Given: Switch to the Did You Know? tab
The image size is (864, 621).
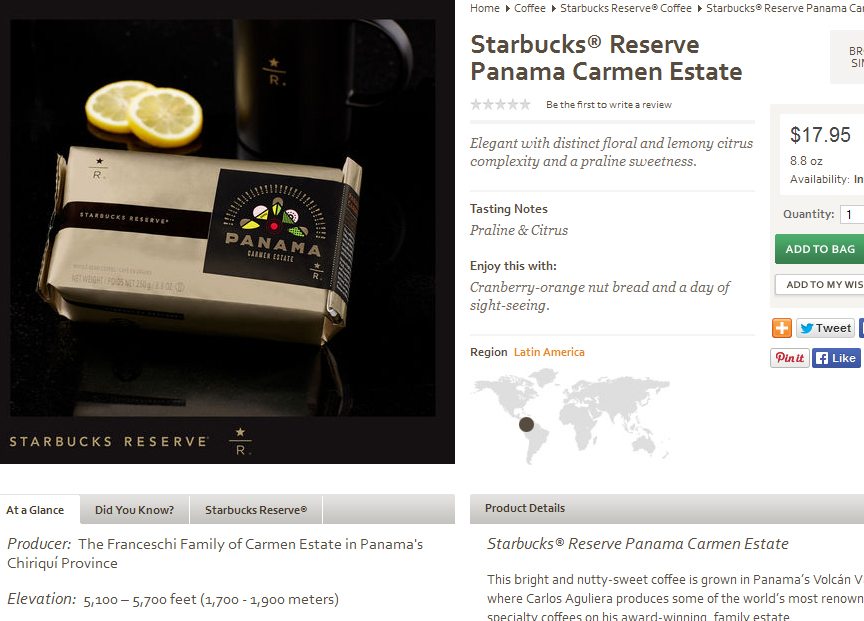Looking at the screenshot, I should tap(134, 510).
